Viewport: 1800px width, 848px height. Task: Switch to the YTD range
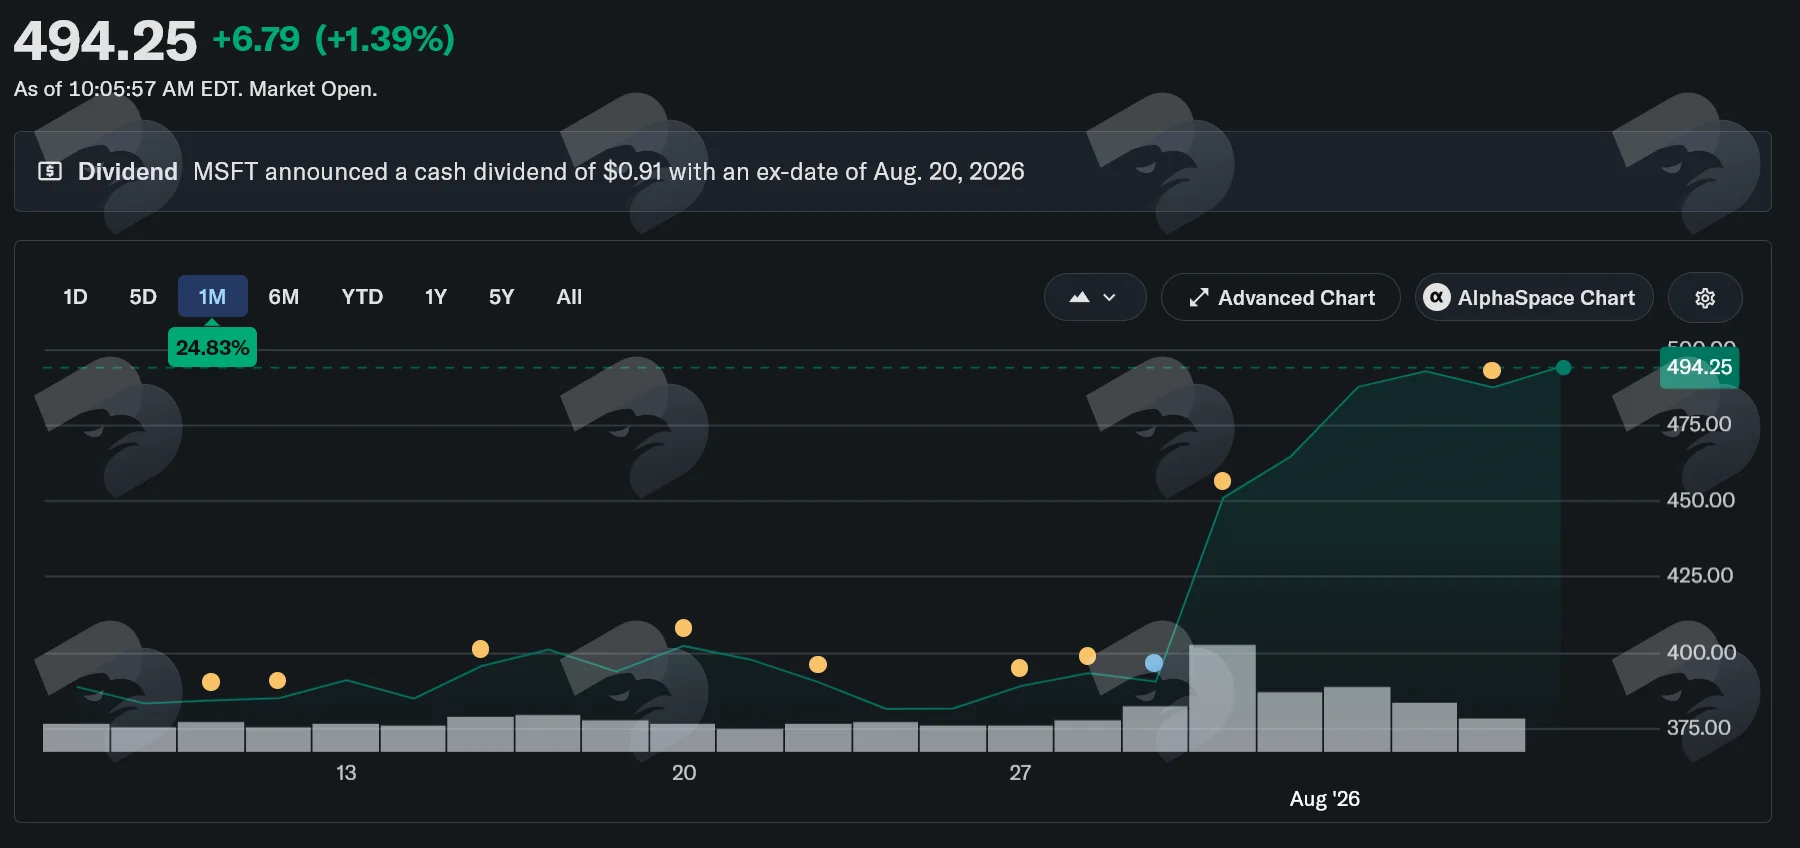tap(362, 297)
